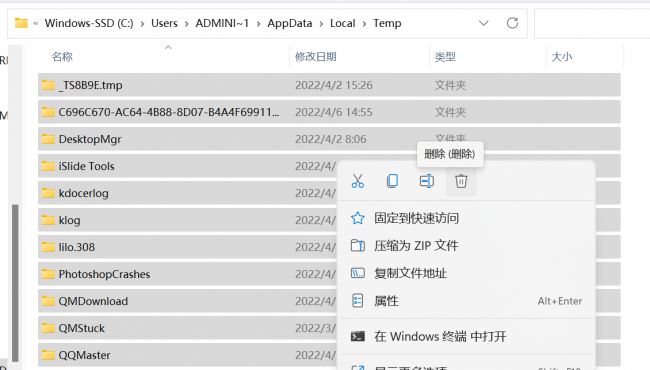Click folder icon of PhotoshopCrashes
650x370 pixels.
pyautogui.click(x=48, y=274)
